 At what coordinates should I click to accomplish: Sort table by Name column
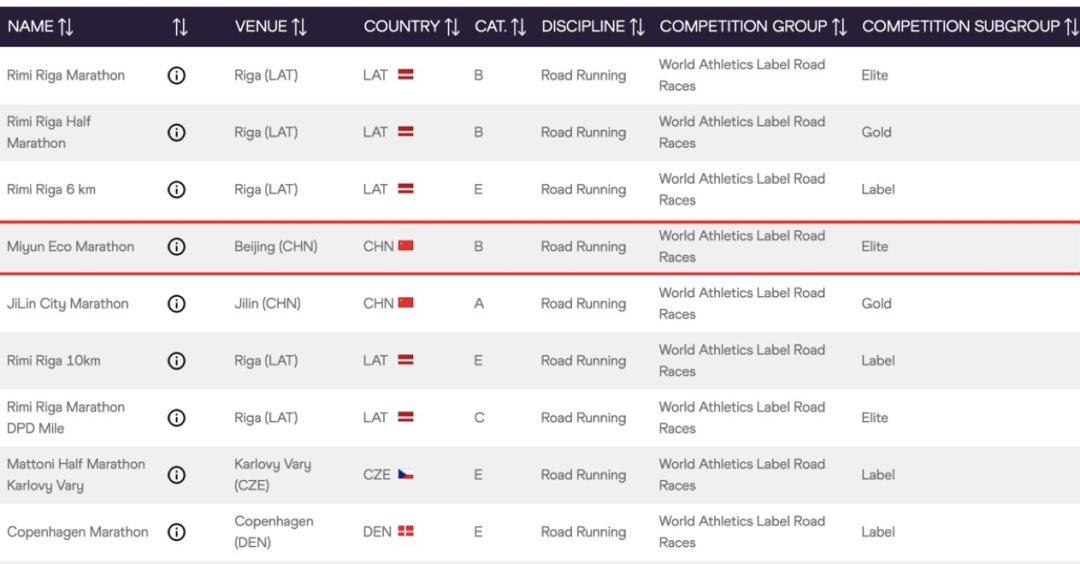30,27
